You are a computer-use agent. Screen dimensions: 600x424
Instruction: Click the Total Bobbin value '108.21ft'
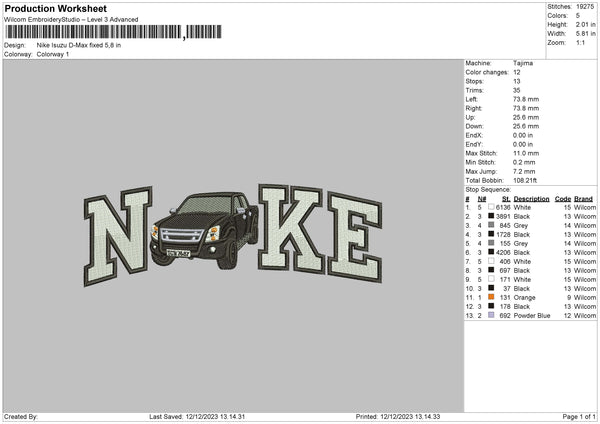[525, 180]
